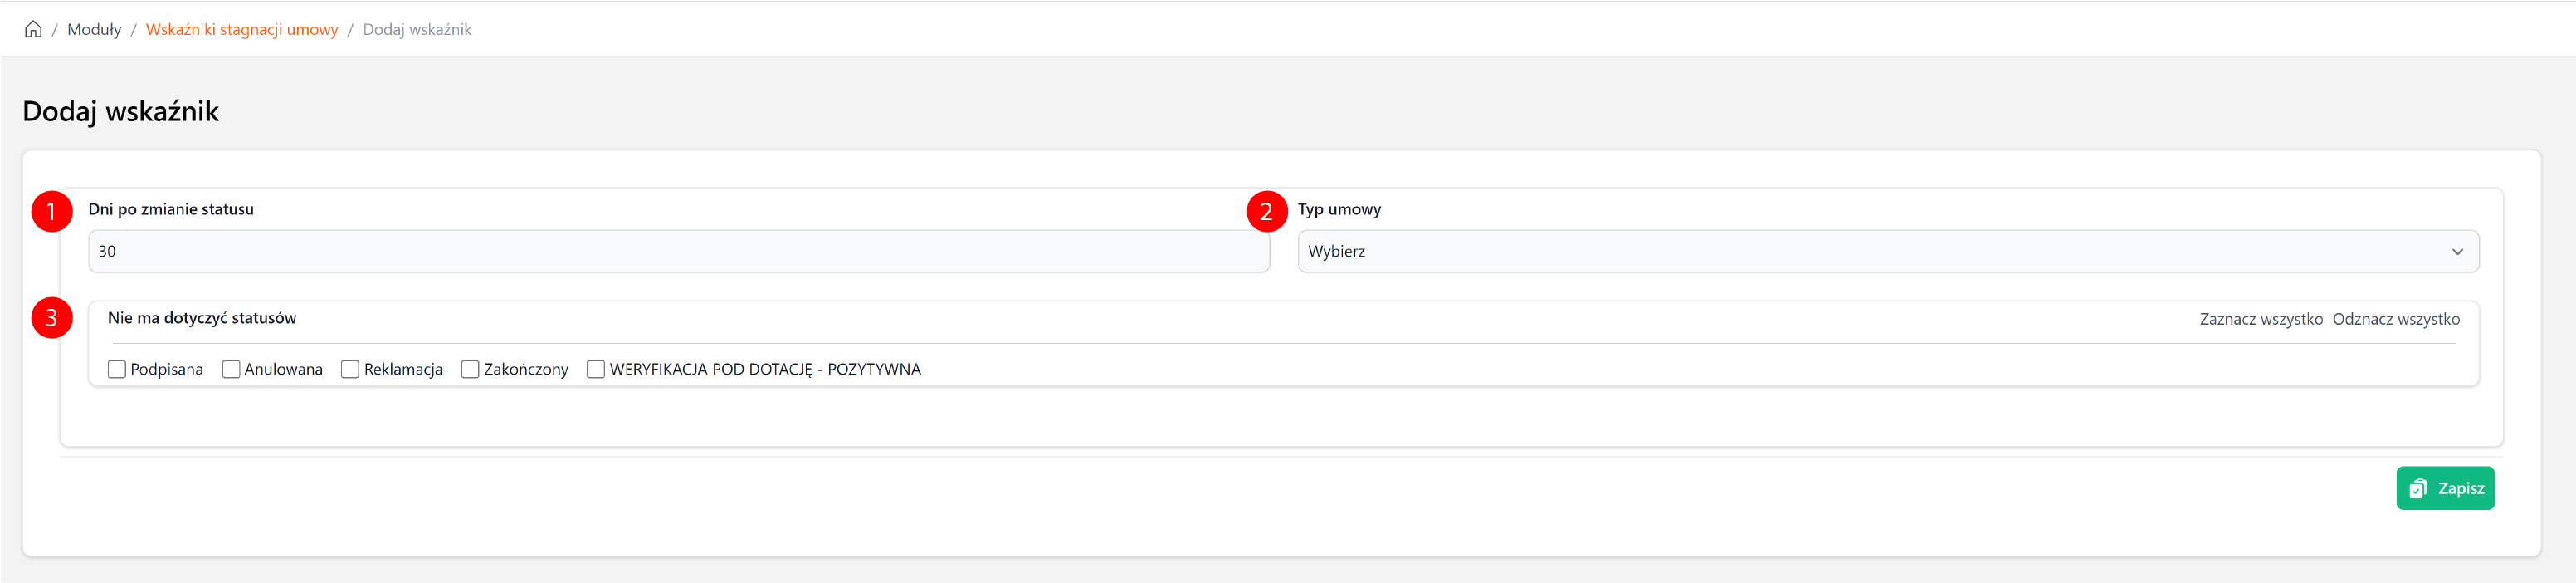The width and height of the screenshot is (2576, 583).
Task: Click red step marker number 2
Action: 1266,212
